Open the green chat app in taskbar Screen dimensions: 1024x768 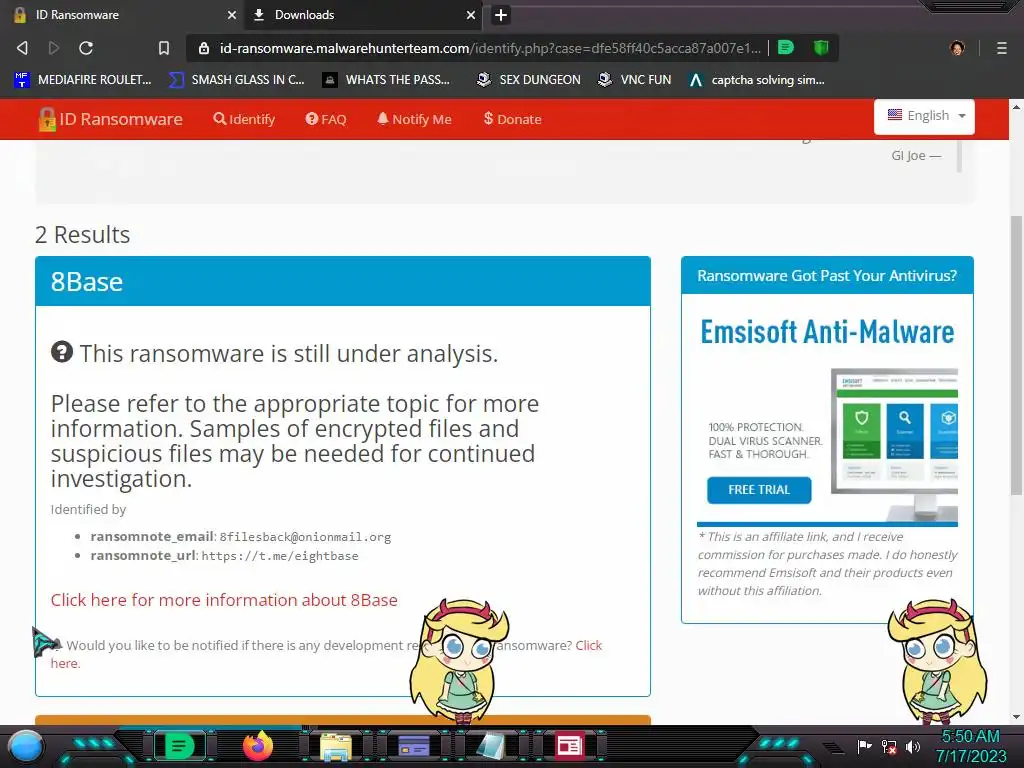click(x=179, y=746)
